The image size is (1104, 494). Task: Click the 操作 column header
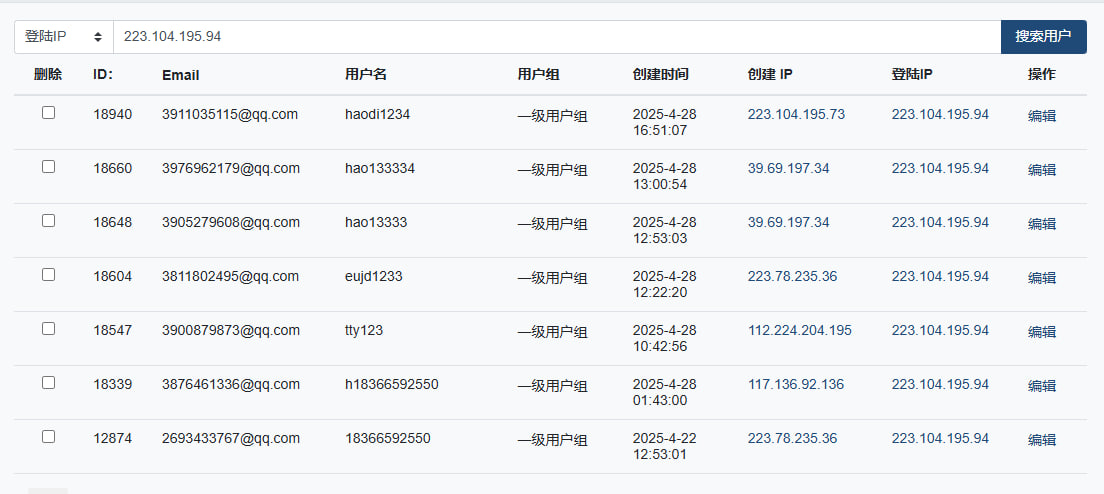(x=1041, y=75)
